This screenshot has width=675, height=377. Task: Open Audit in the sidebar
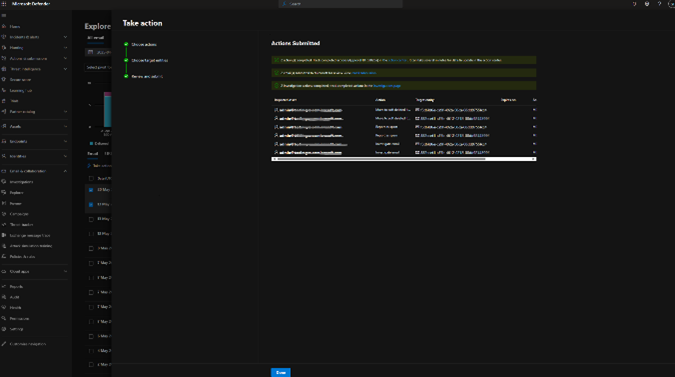(14, 297)
